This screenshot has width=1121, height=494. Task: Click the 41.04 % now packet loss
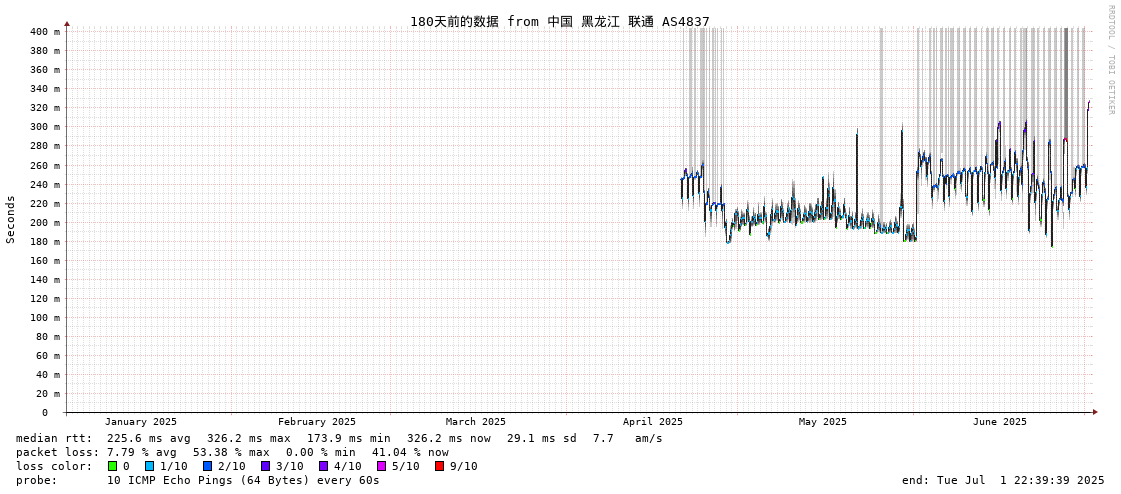coord(410,452)
